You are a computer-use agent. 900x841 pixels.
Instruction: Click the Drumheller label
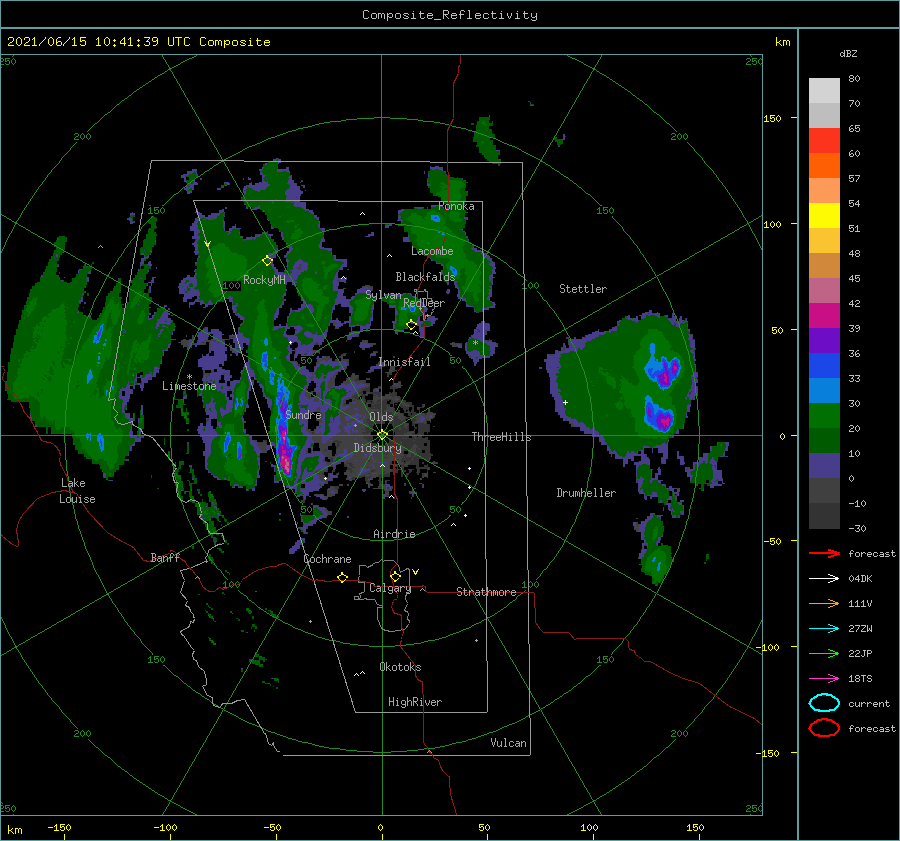(586, 493)
